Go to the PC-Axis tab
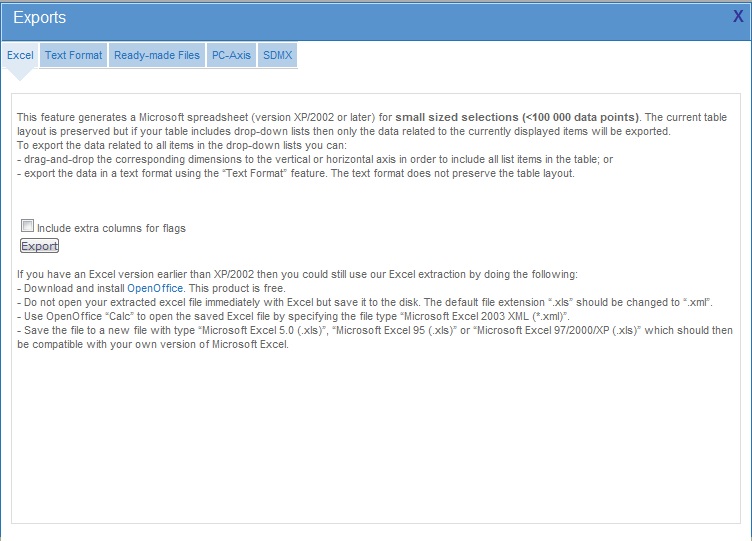This screenshot has height=541, width=752. [231, 55]
